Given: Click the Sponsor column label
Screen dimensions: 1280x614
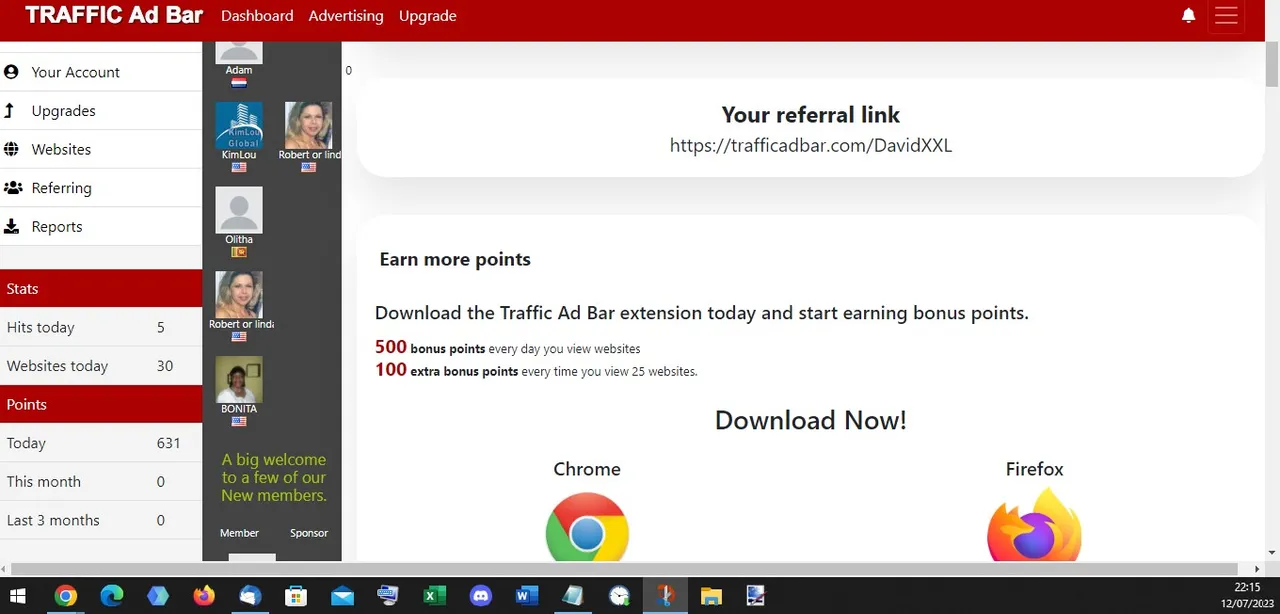Looking at the screenshot, I should pyautogui.click(x=309, y=533).
